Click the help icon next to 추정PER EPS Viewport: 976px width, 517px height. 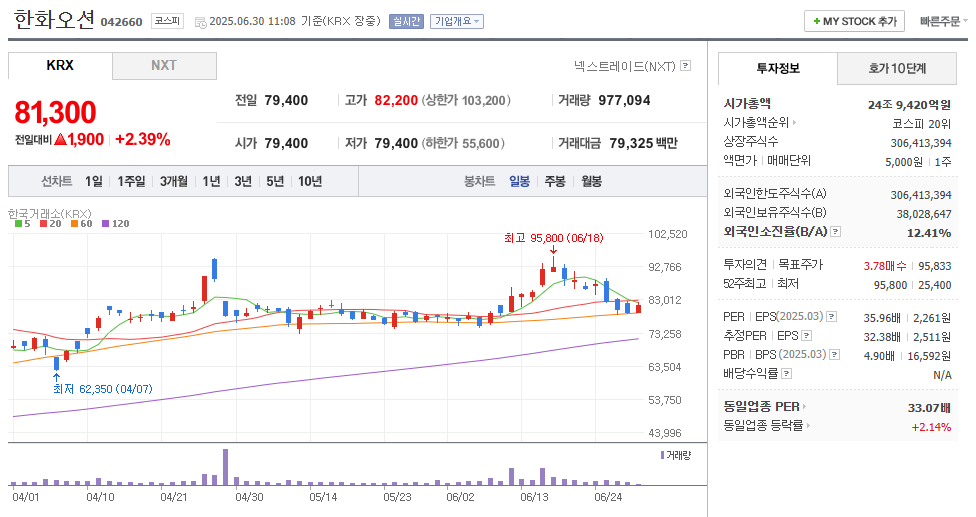807,336
